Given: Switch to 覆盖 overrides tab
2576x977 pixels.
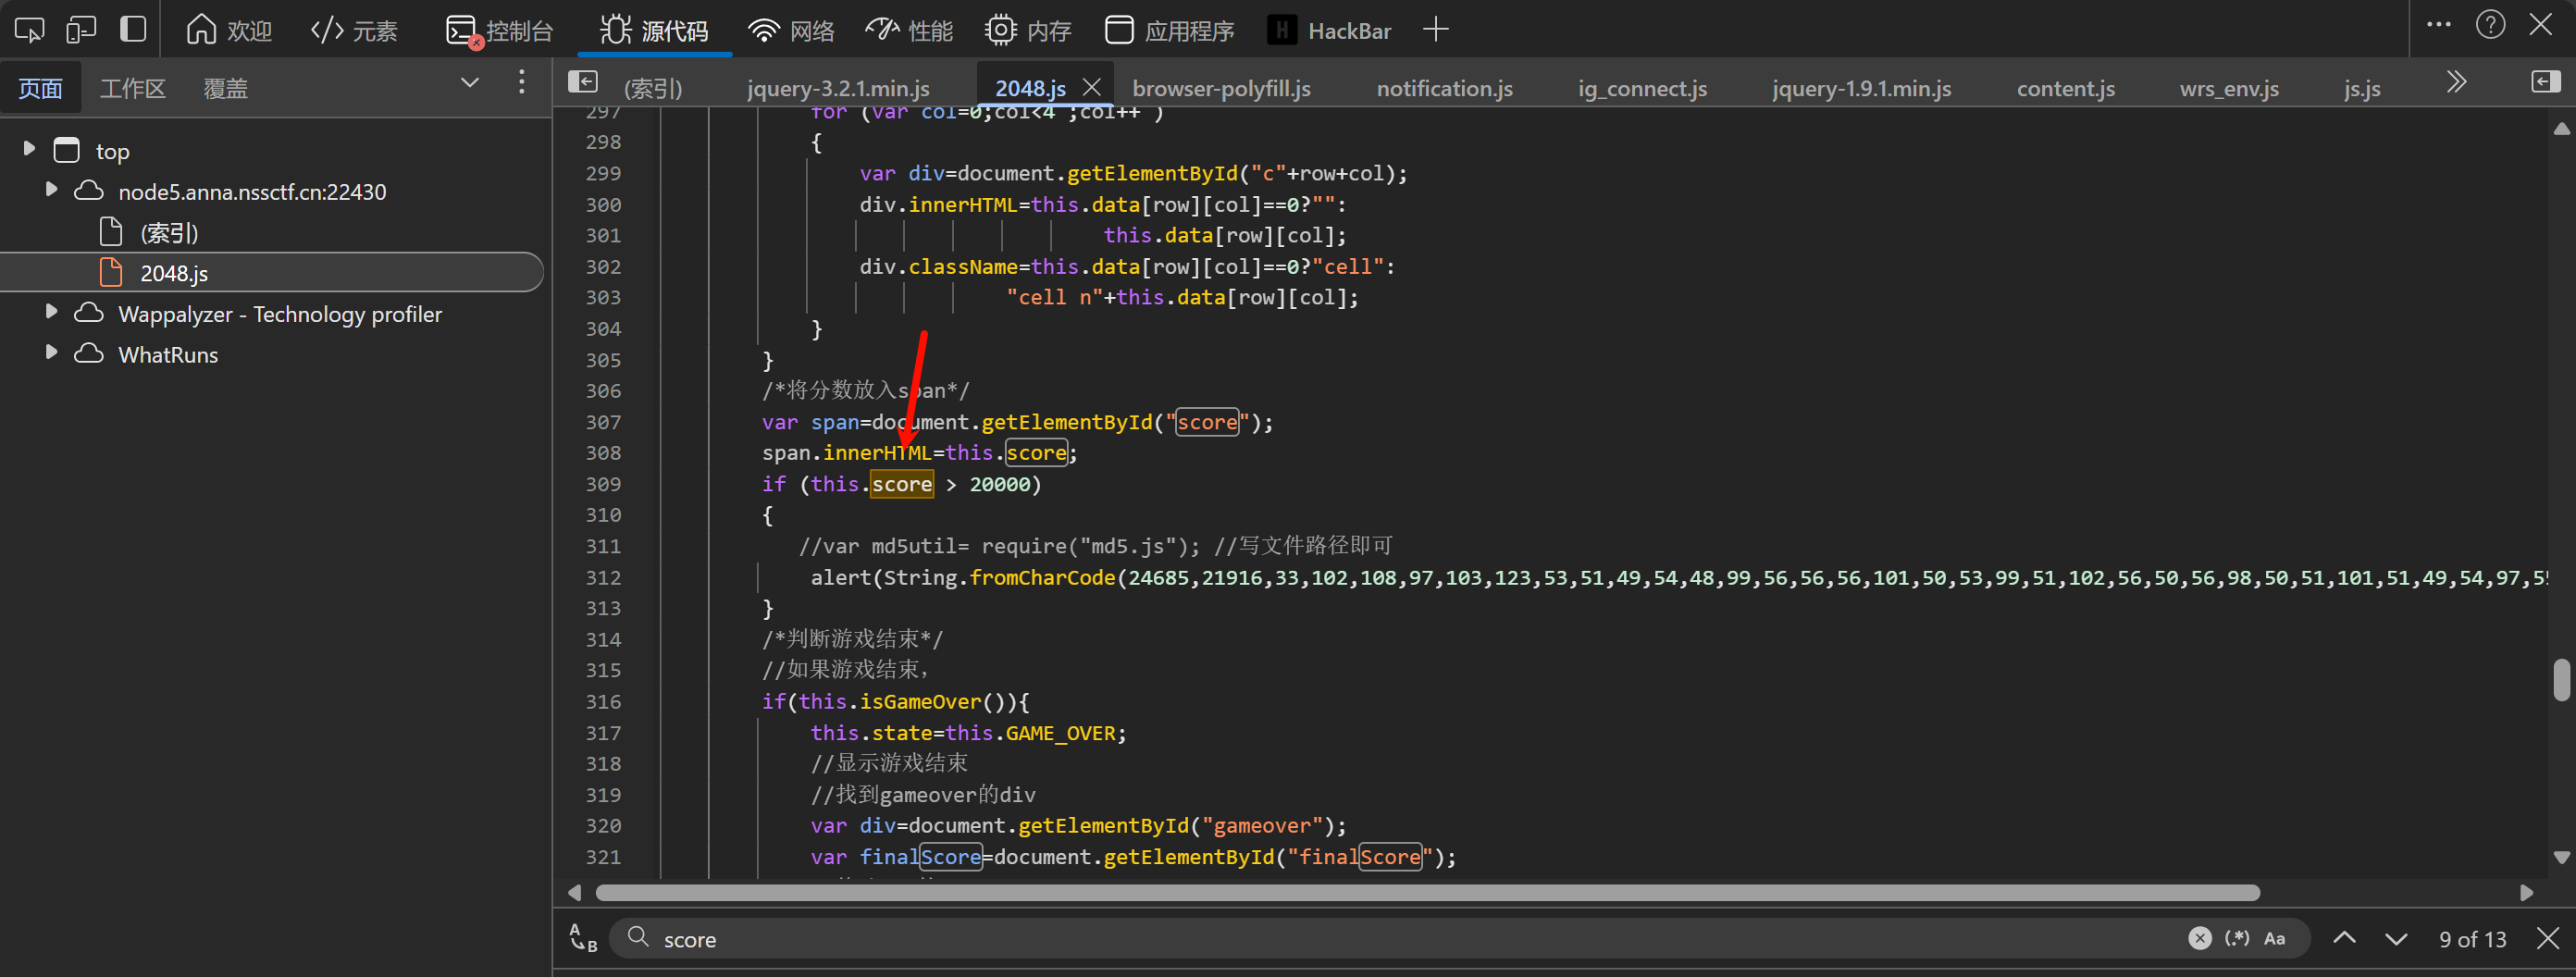Looking at the screenshot, I should point(225,89).
